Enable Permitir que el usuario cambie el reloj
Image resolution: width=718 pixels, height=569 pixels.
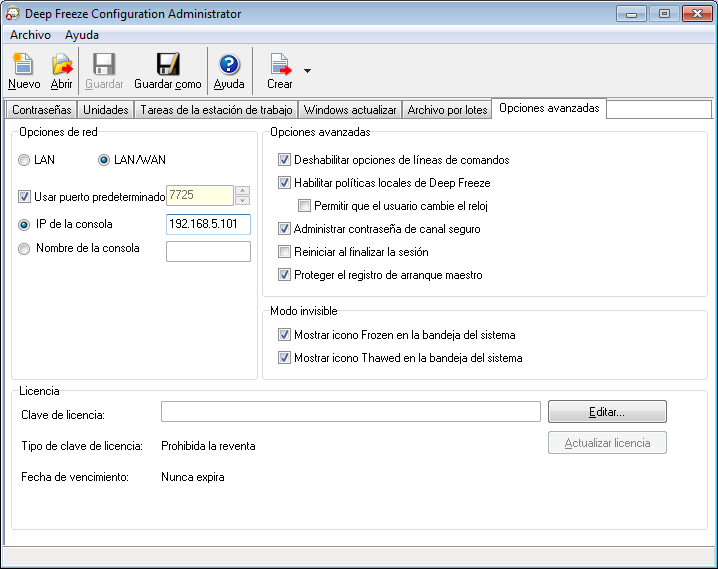[304, 206]
